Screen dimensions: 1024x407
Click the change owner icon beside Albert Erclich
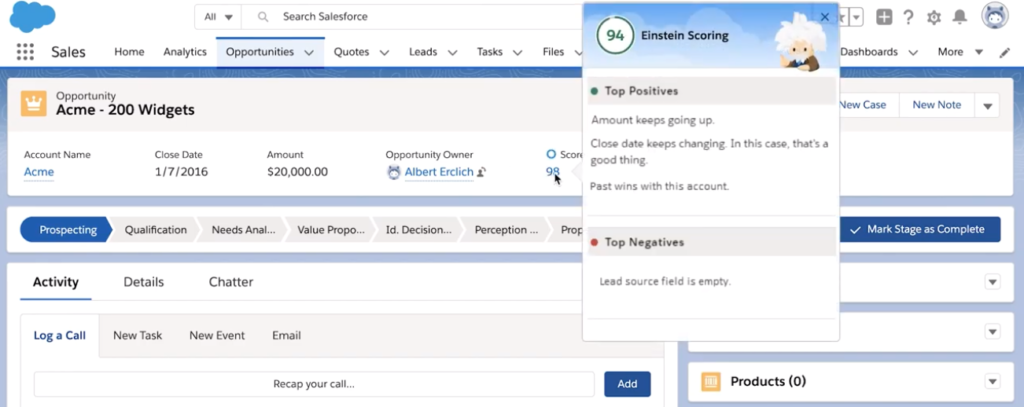point(482,172)
